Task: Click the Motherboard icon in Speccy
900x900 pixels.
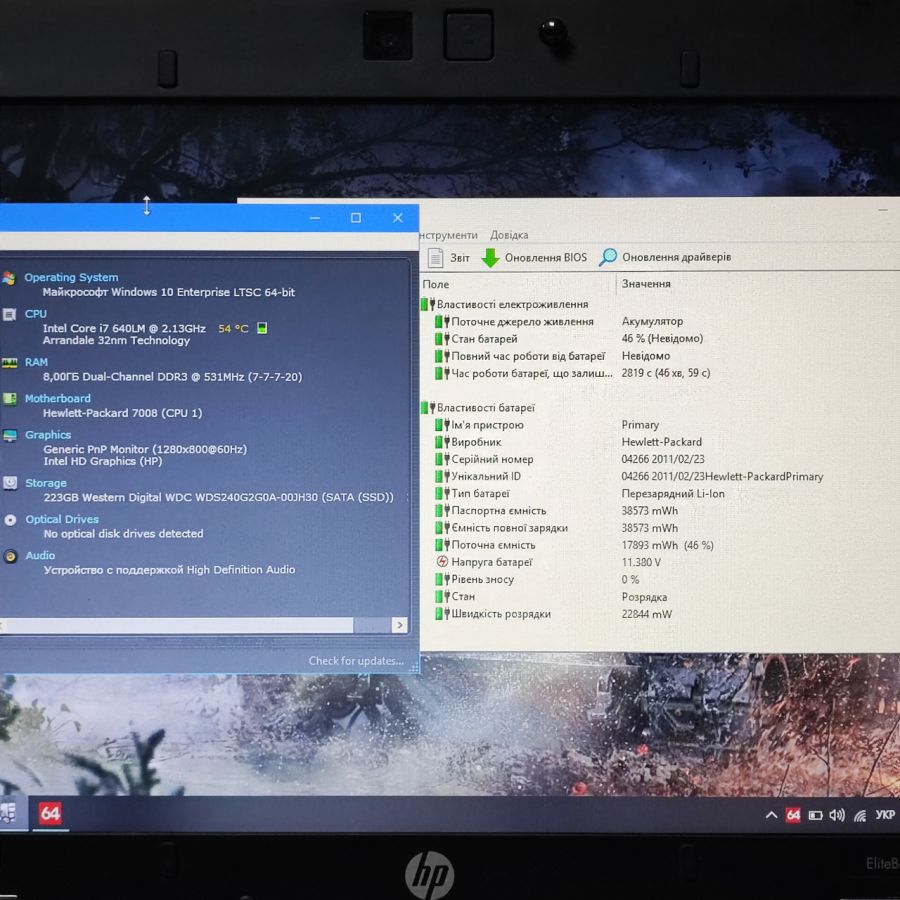Action: pos(9,399)
